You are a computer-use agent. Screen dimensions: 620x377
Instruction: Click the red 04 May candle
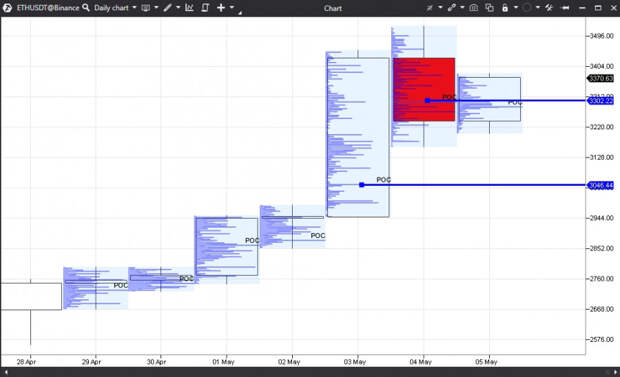(x=424, y=89)
